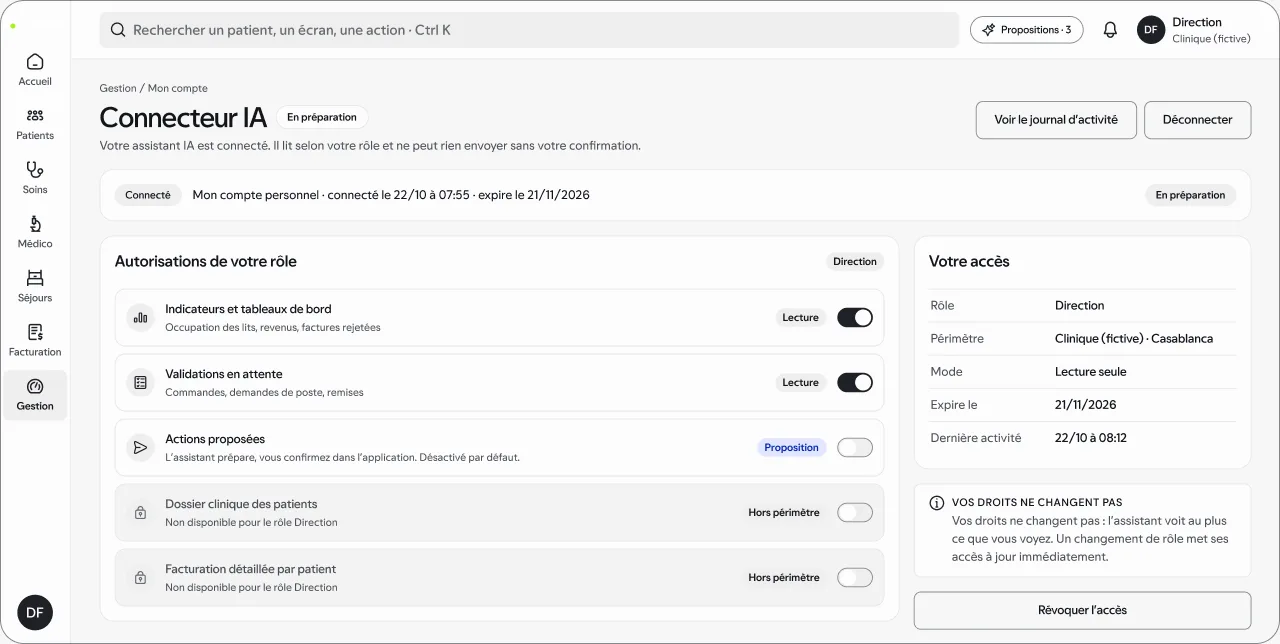1280x644 pixels.
Task: Open the Direction account menu
Action: tap(1194, 30)
